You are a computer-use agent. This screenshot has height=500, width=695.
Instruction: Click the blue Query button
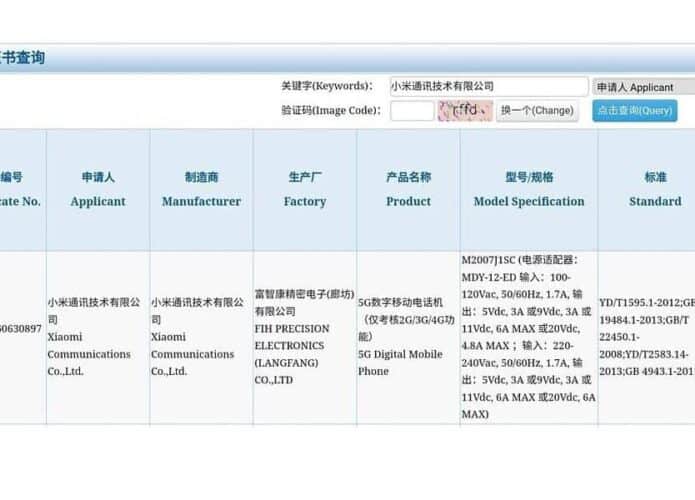pyautogui.click(x=635, y=111)
